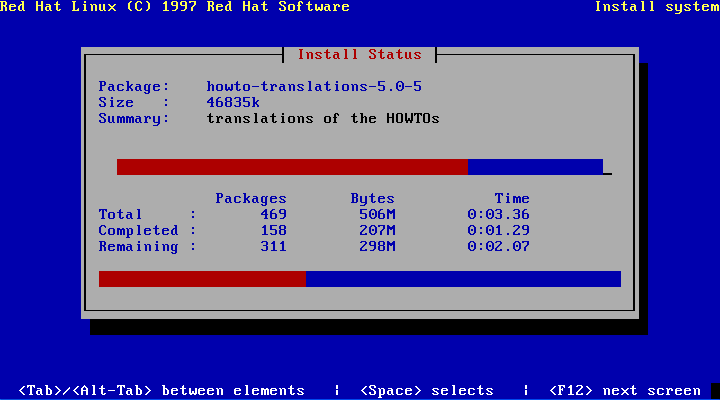Click completed time value 0:01.29
This screenshot has height=400, width=720.
coord(498,231)
